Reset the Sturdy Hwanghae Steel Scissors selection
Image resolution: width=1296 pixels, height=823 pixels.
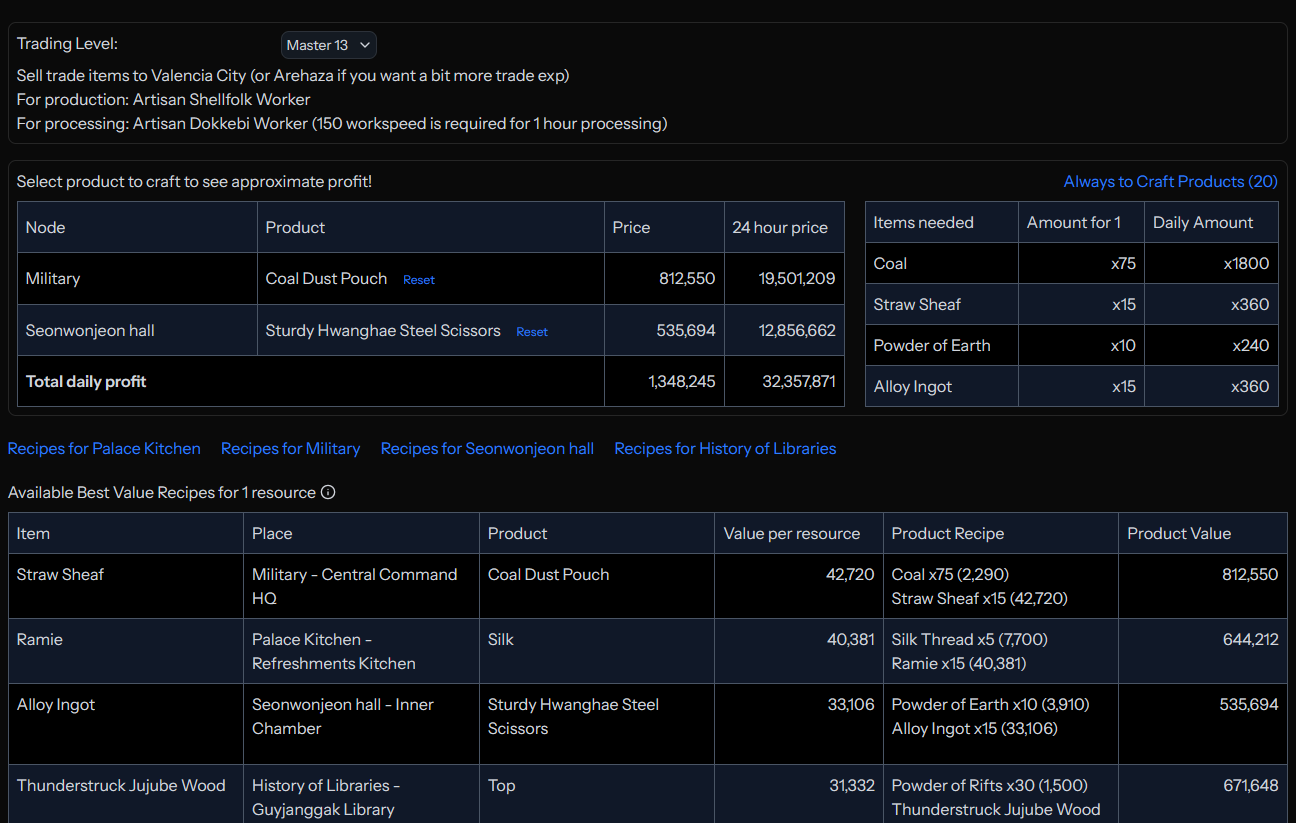pos(531,332)
